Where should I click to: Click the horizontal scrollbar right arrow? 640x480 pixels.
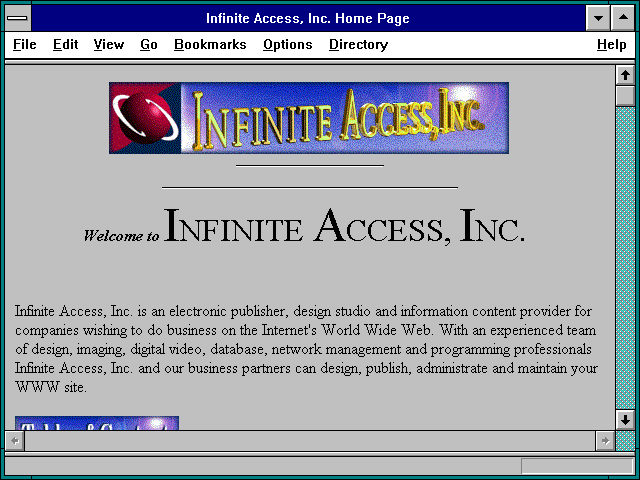[x=605, y=441]
